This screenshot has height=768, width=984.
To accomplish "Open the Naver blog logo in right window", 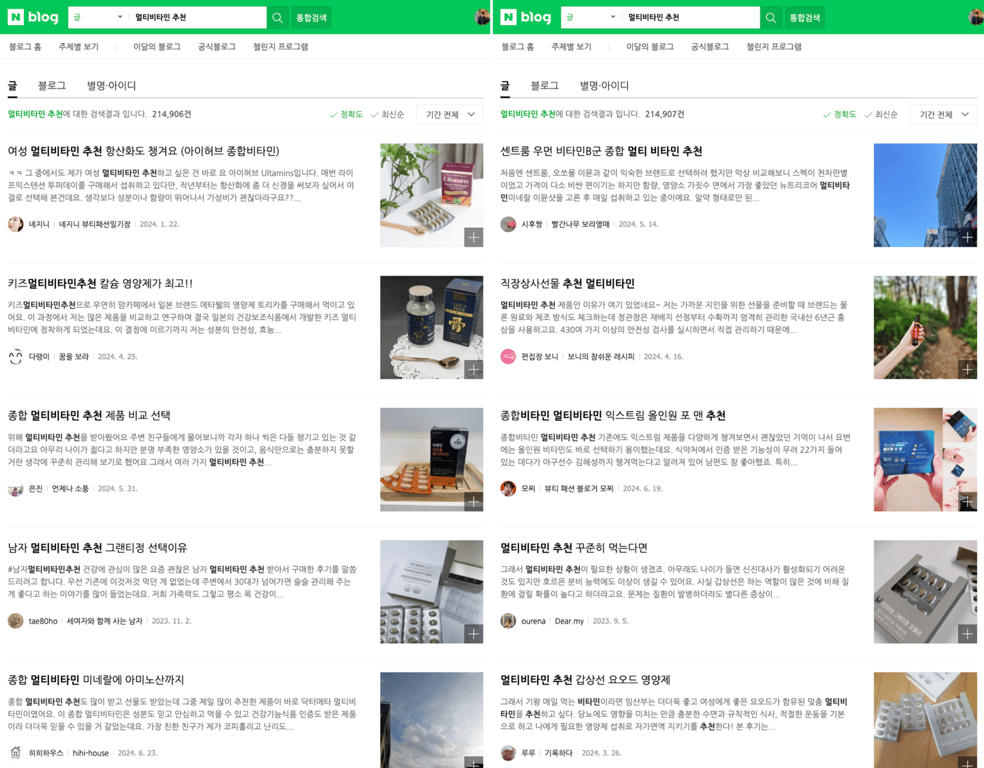I will tap(526, 17).
